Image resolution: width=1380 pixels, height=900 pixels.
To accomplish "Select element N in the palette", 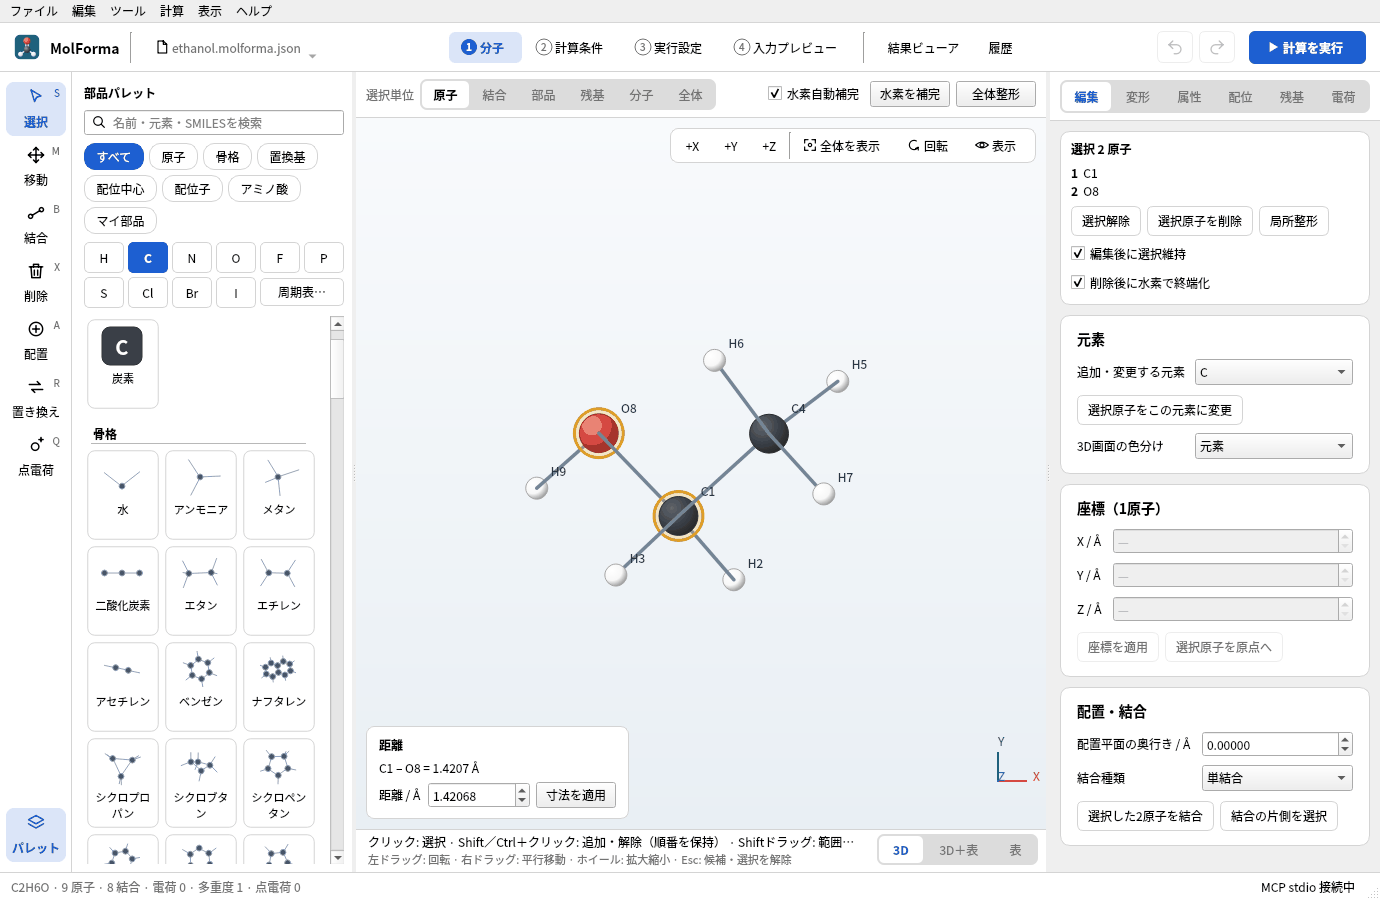I will coord(192,258).
